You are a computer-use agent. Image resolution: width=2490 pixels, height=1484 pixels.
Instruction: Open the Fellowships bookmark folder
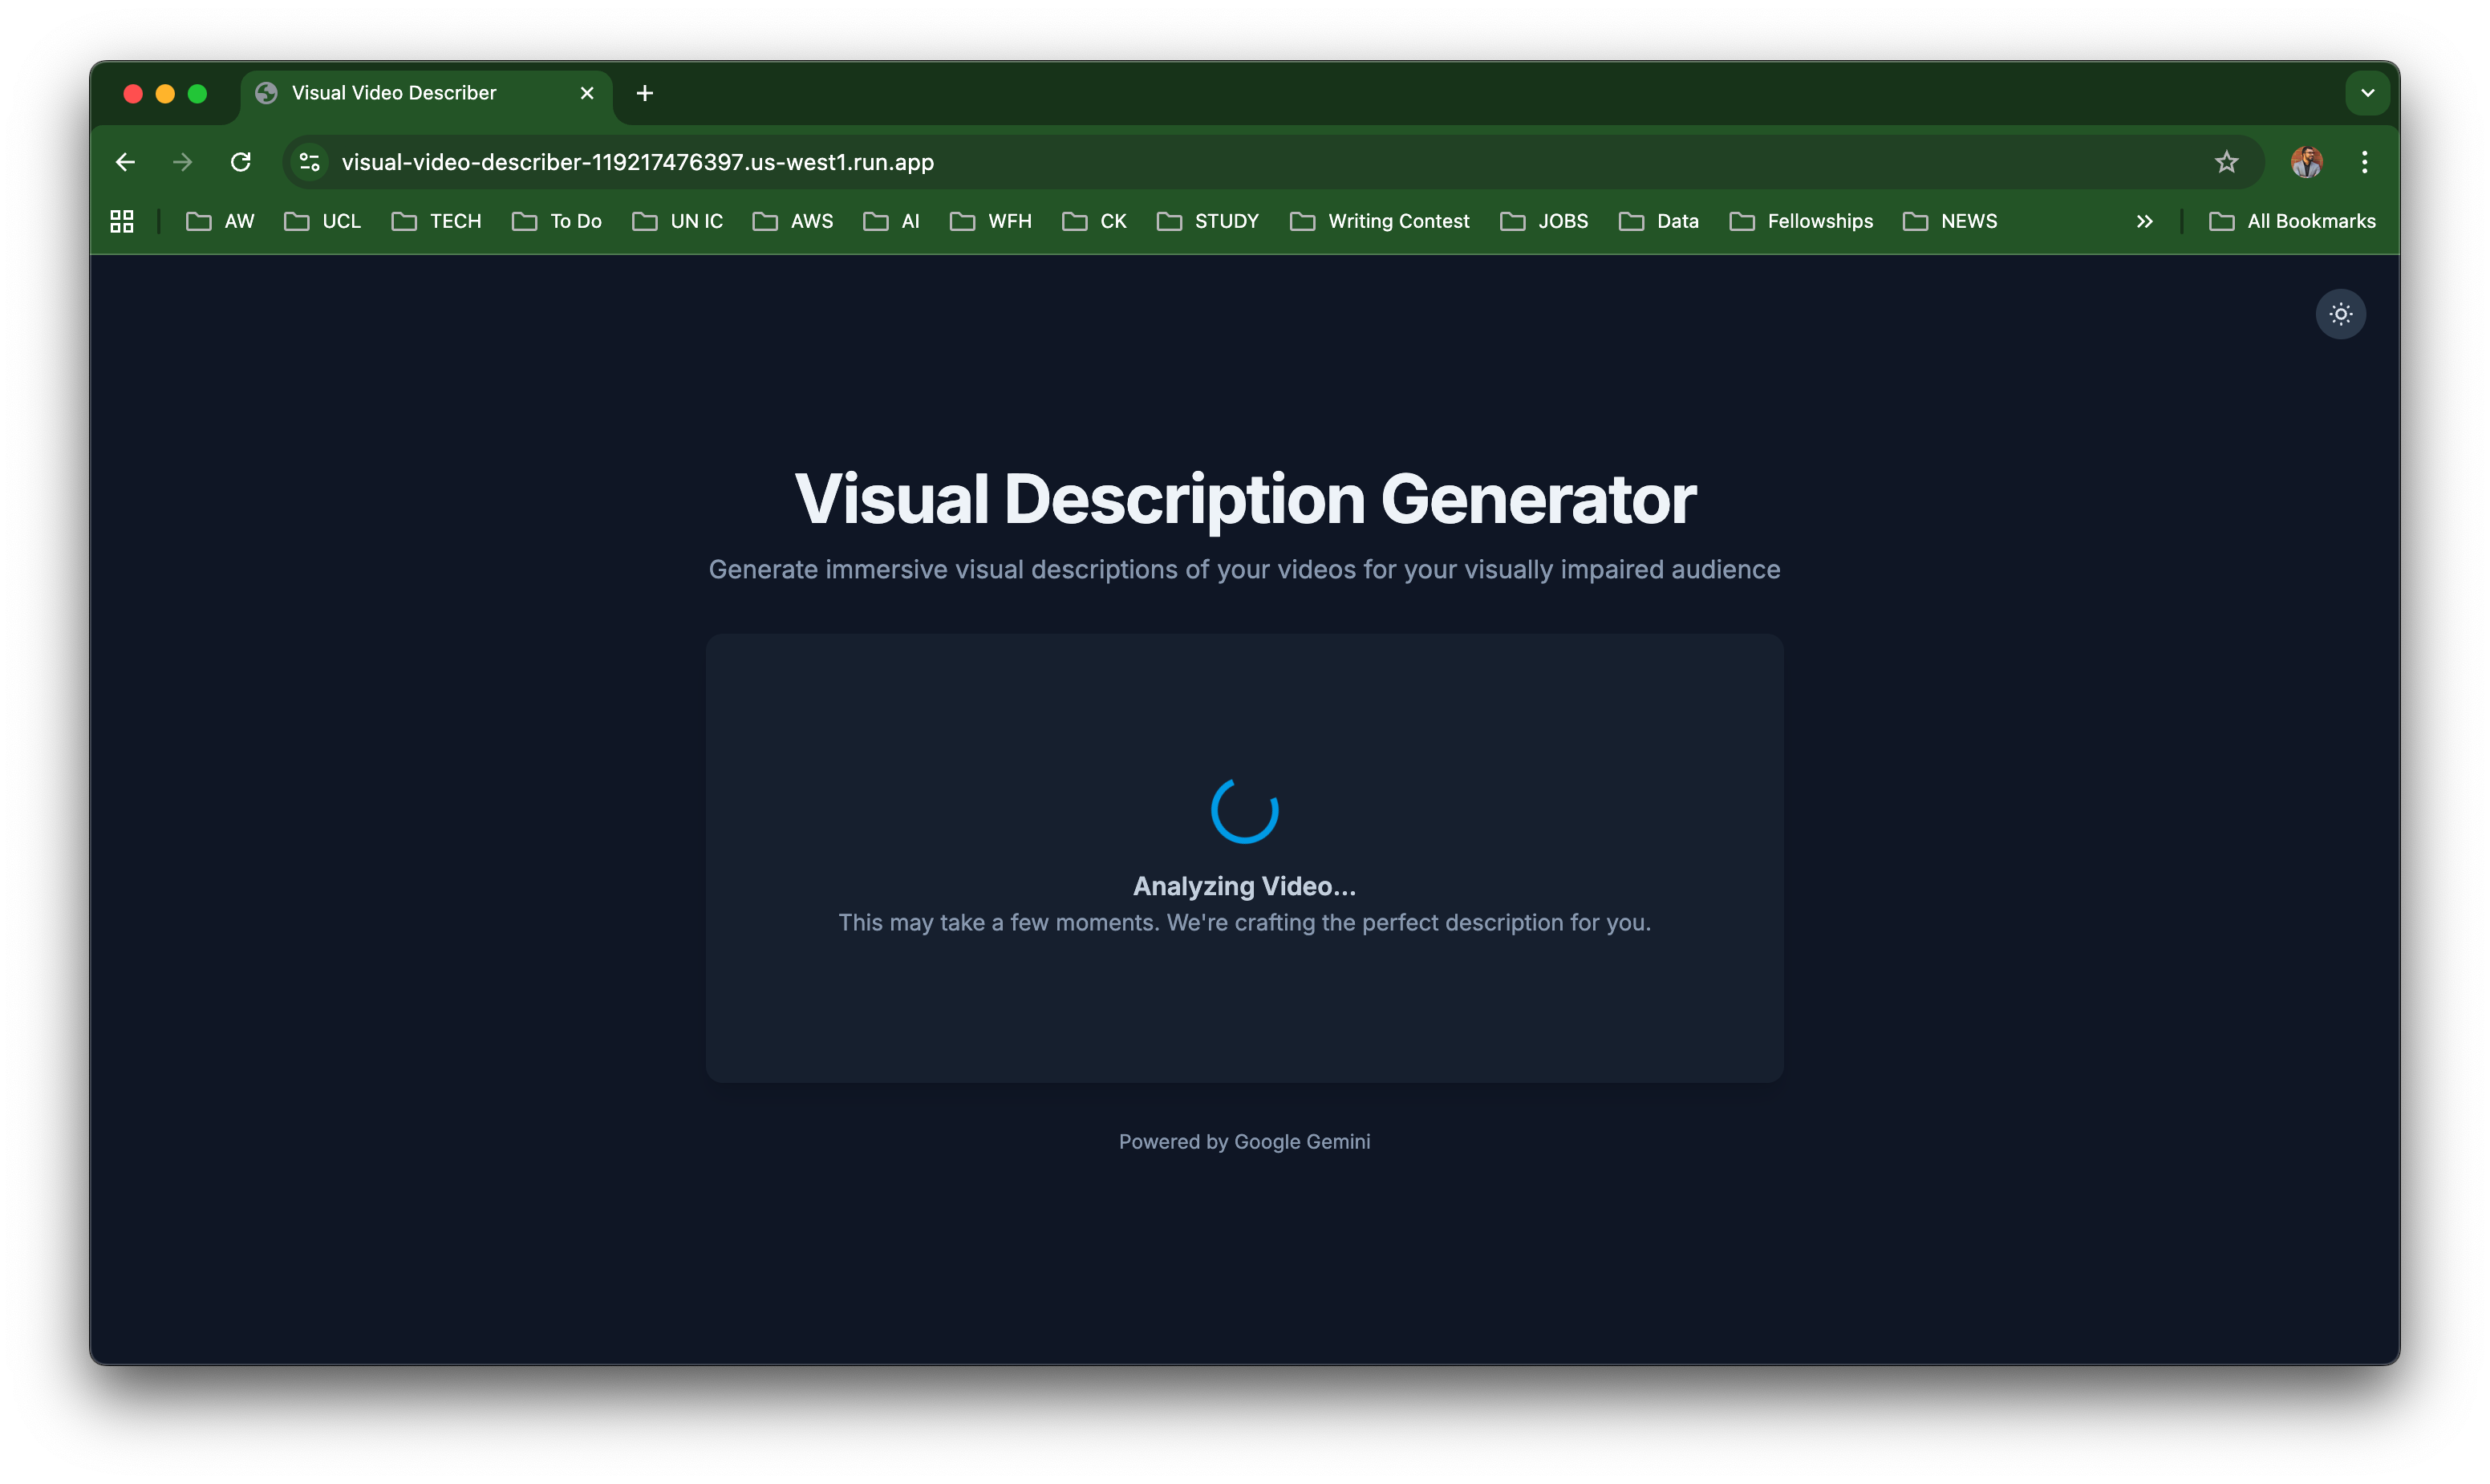tap(1801, 221)
